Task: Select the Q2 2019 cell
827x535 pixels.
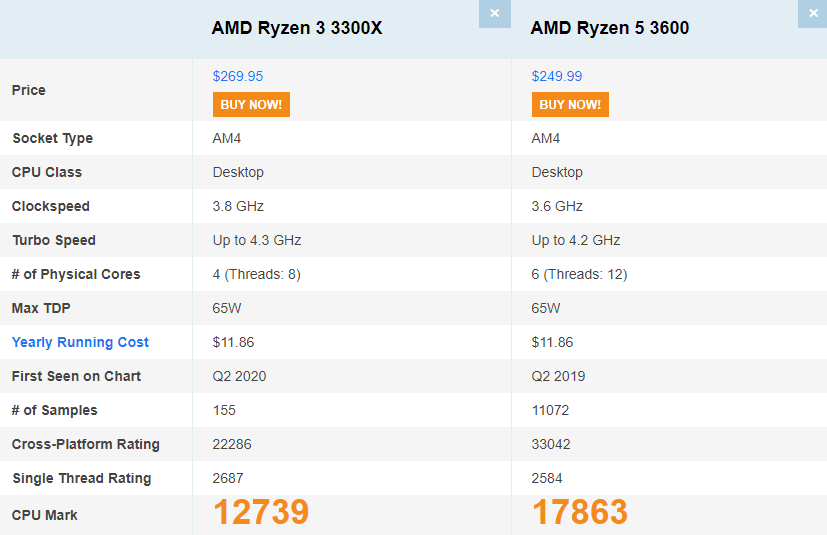Action: 559,376
